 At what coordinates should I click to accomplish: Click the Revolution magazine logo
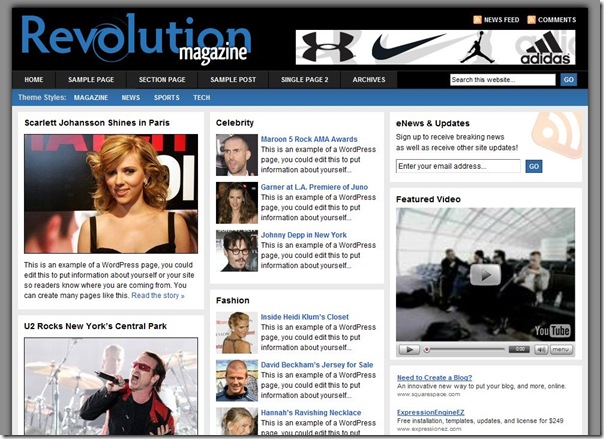(136, 40)
